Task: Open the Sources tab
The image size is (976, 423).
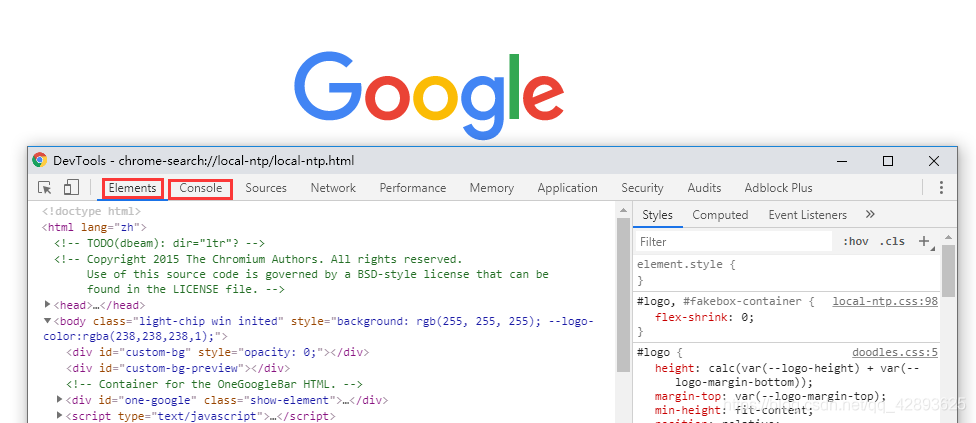Action: 266,188
